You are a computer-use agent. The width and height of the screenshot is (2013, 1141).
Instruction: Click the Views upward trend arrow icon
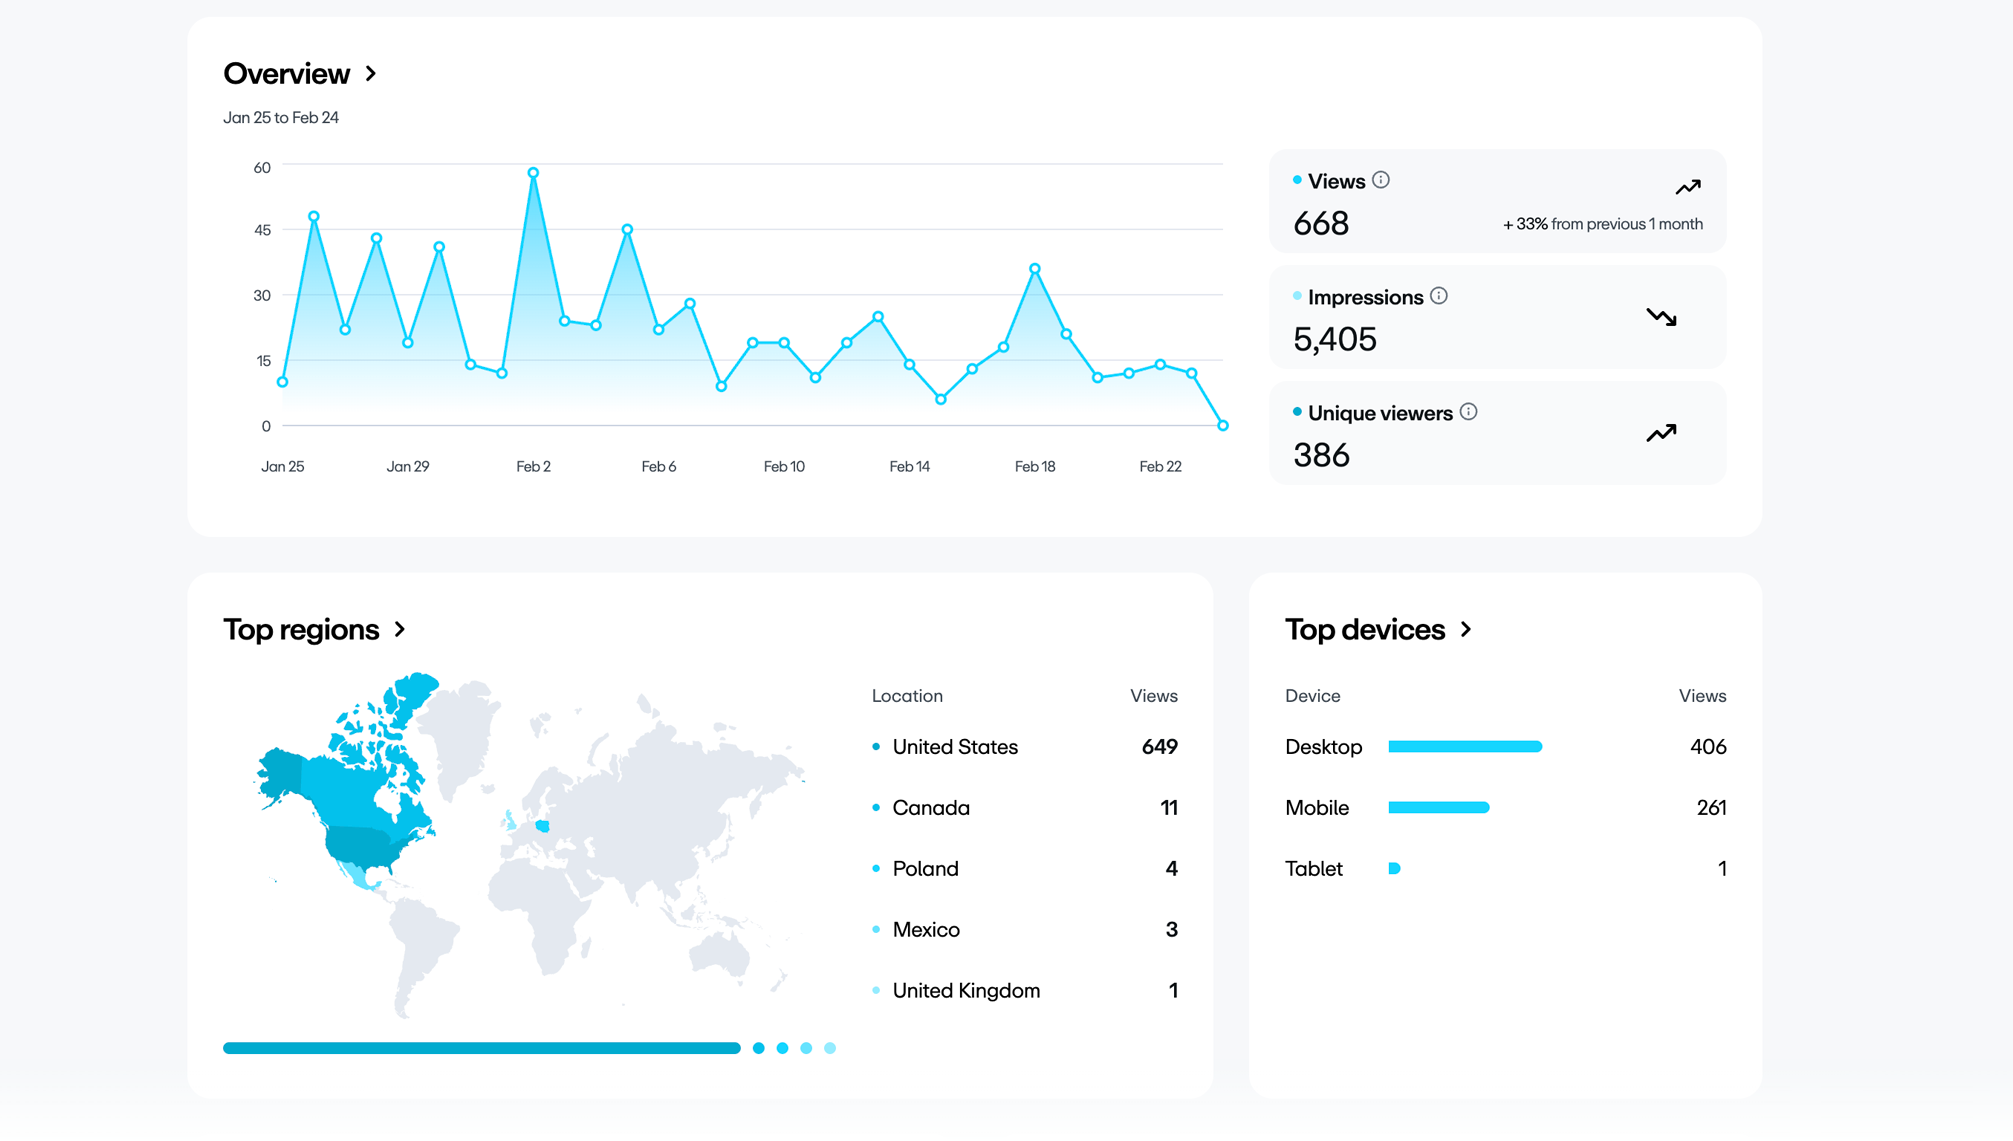tap(1688, 187)
